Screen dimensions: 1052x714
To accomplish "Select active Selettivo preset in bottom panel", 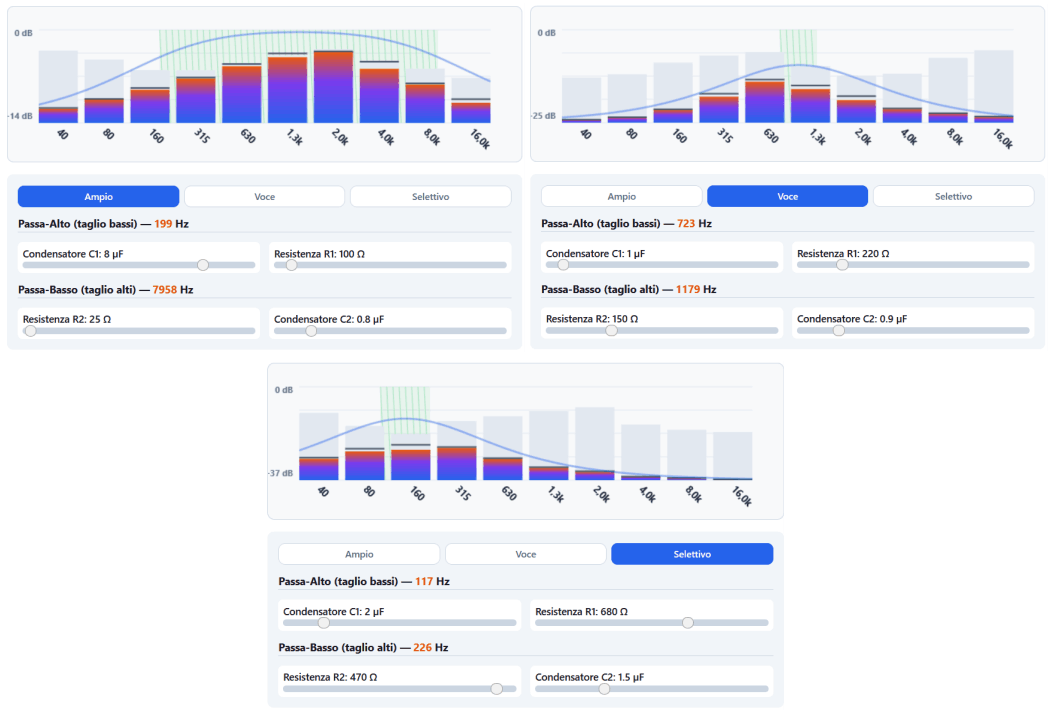I will pyautogui.click(x=692, y=554).
